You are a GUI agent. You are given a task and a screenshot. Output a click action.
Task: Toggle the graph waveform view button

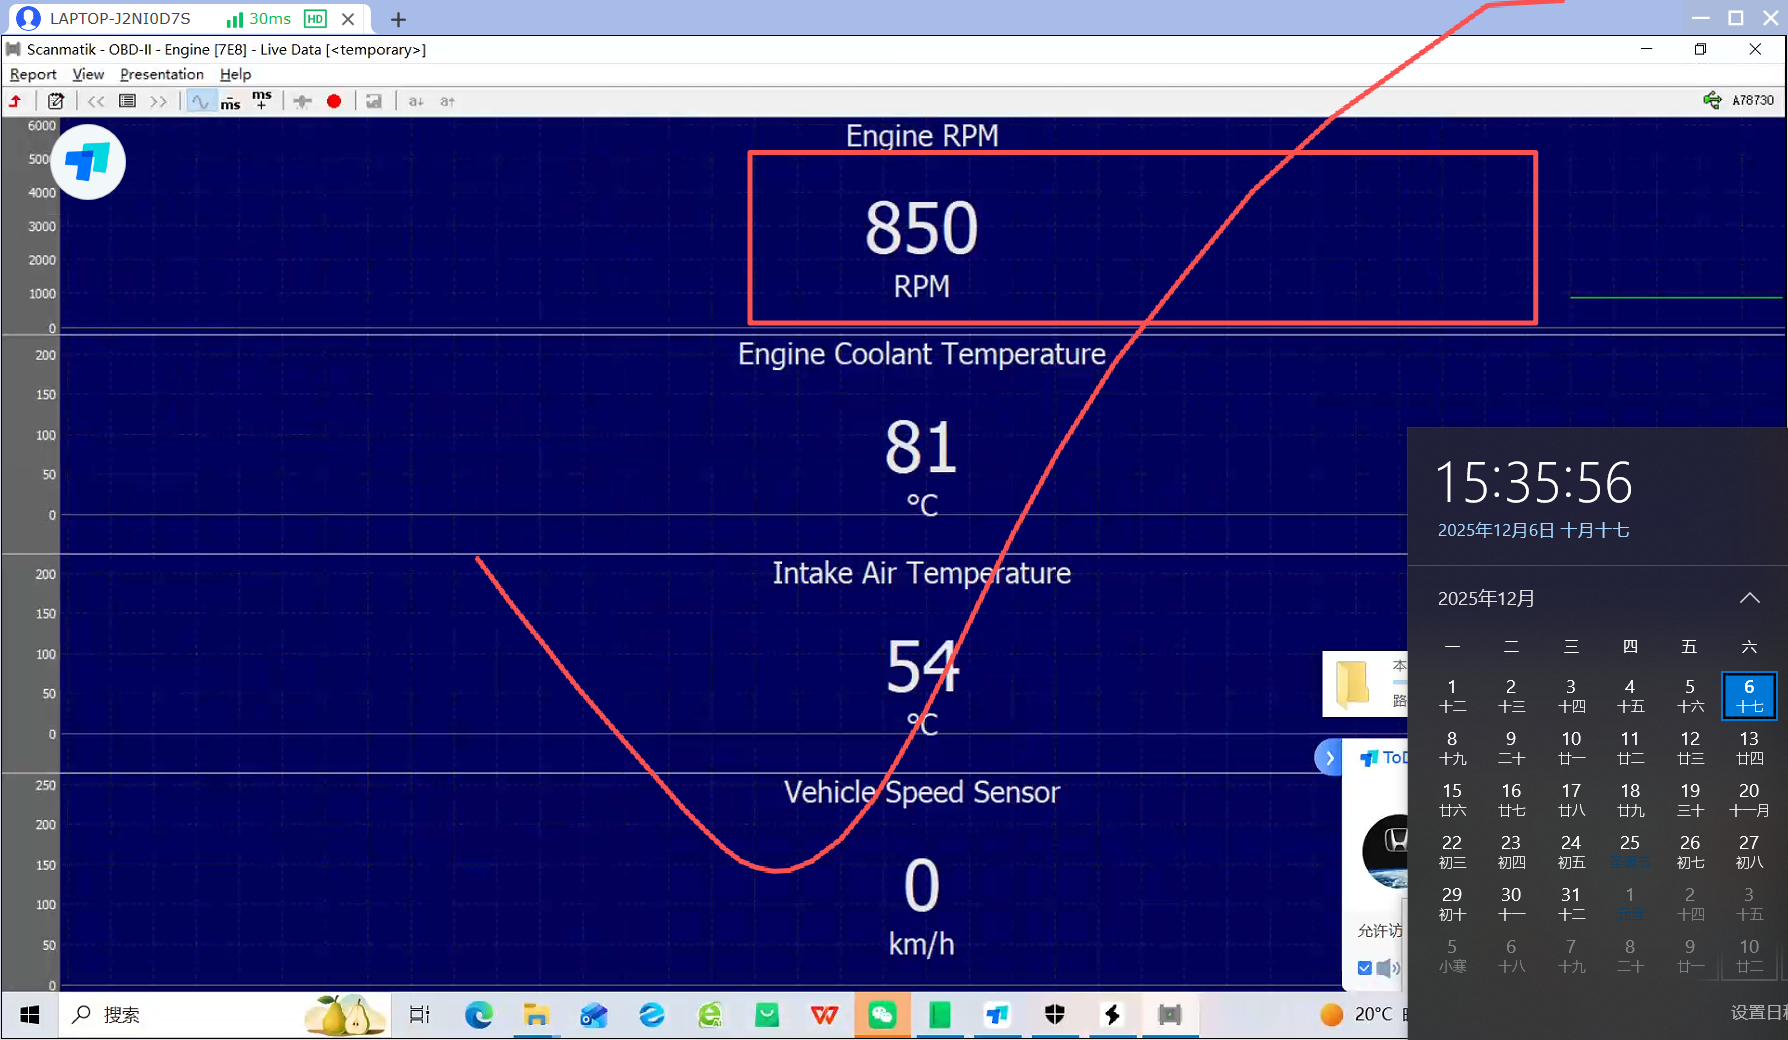coord(200,101)
